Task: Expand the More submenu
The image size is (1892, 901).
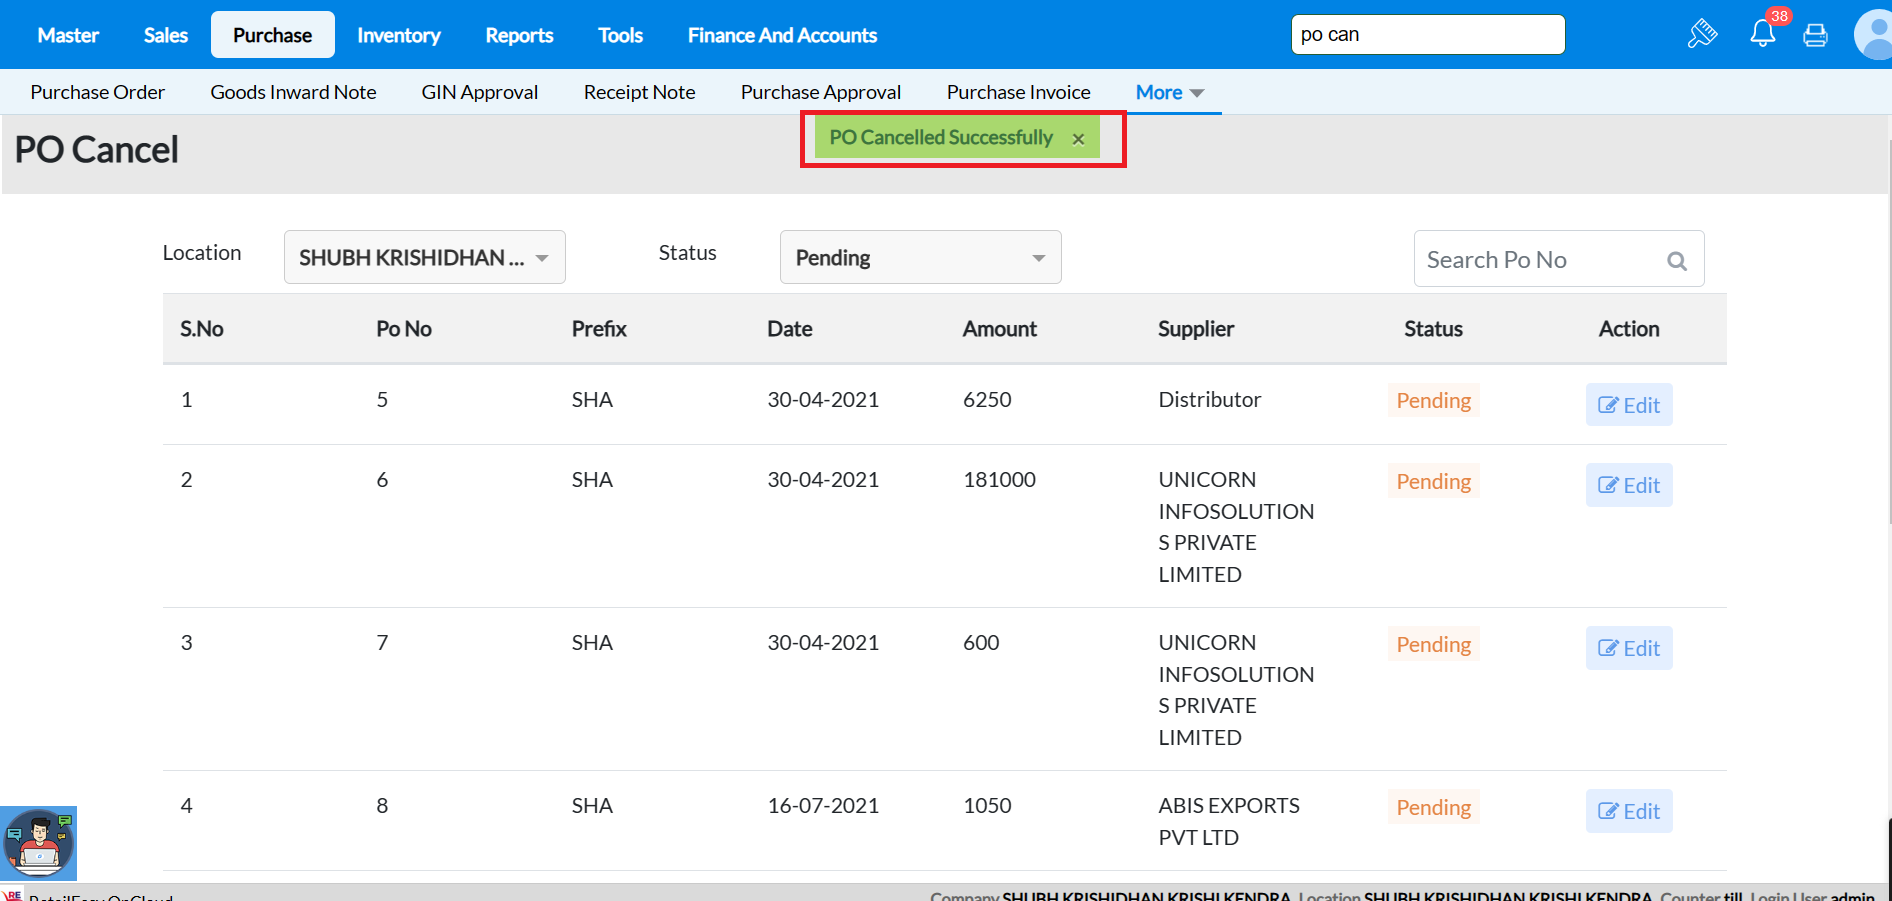Action: [1169, 92]
